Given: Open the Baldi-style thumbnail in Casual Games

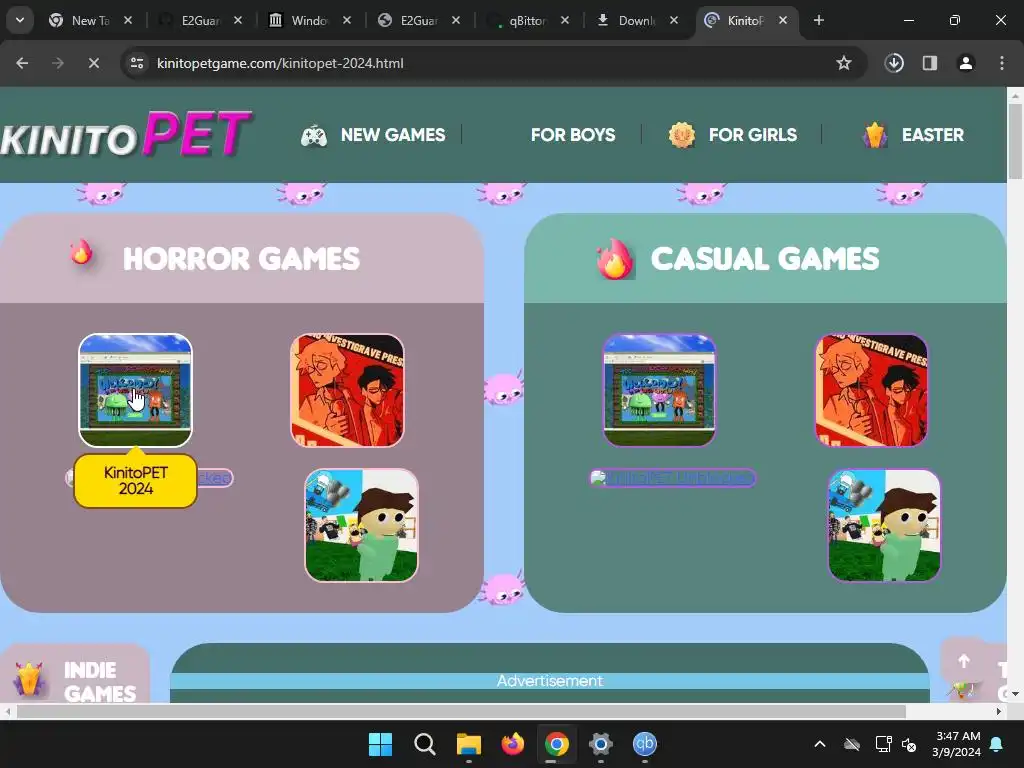Looking at the screenshot, I should click(x=884, y=525).
